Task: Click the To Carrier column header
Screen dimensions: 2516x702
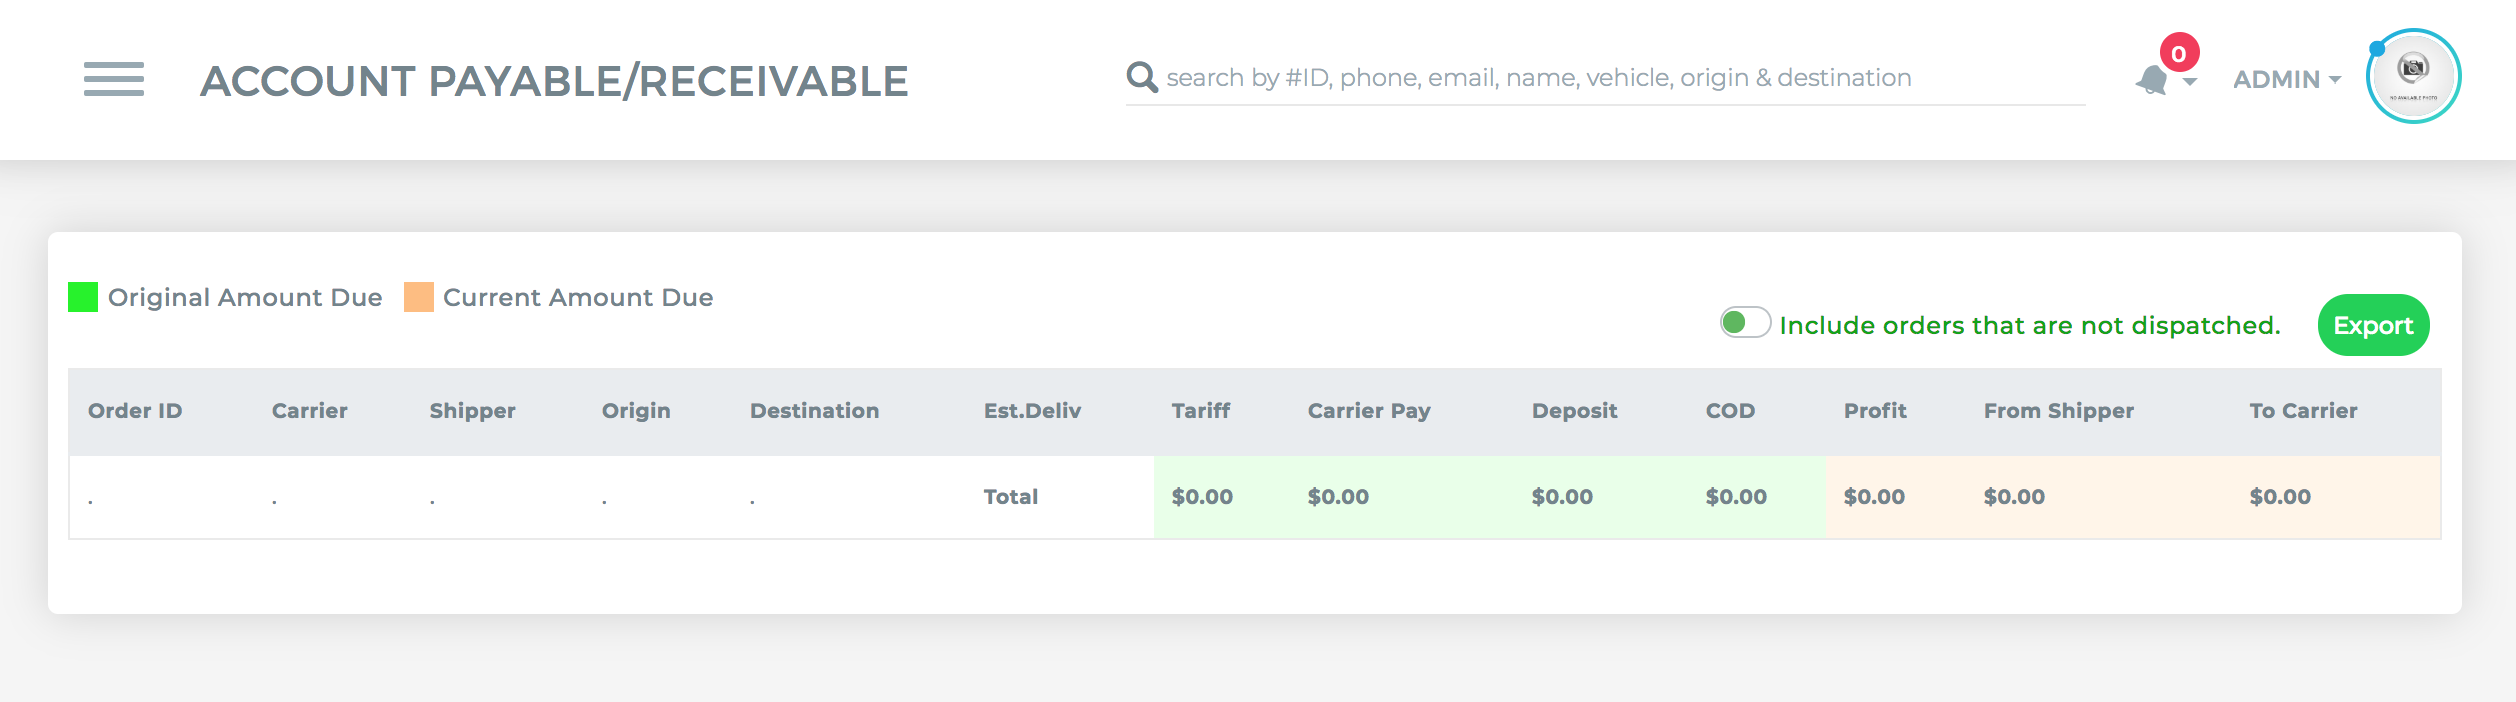Action: click(2303, 411)
